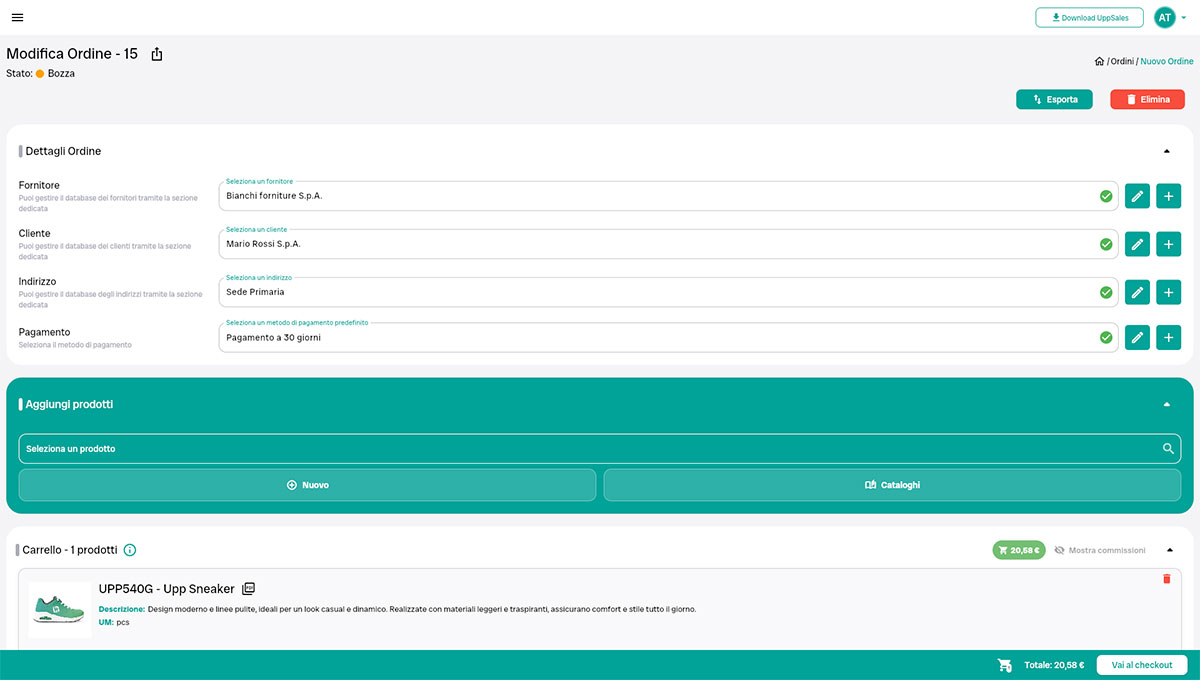Image resolution: width=1200 pixels, height=680 pixels.
Task: Open the Ordini breadcrumb link
Action: tap(1122, 61)
